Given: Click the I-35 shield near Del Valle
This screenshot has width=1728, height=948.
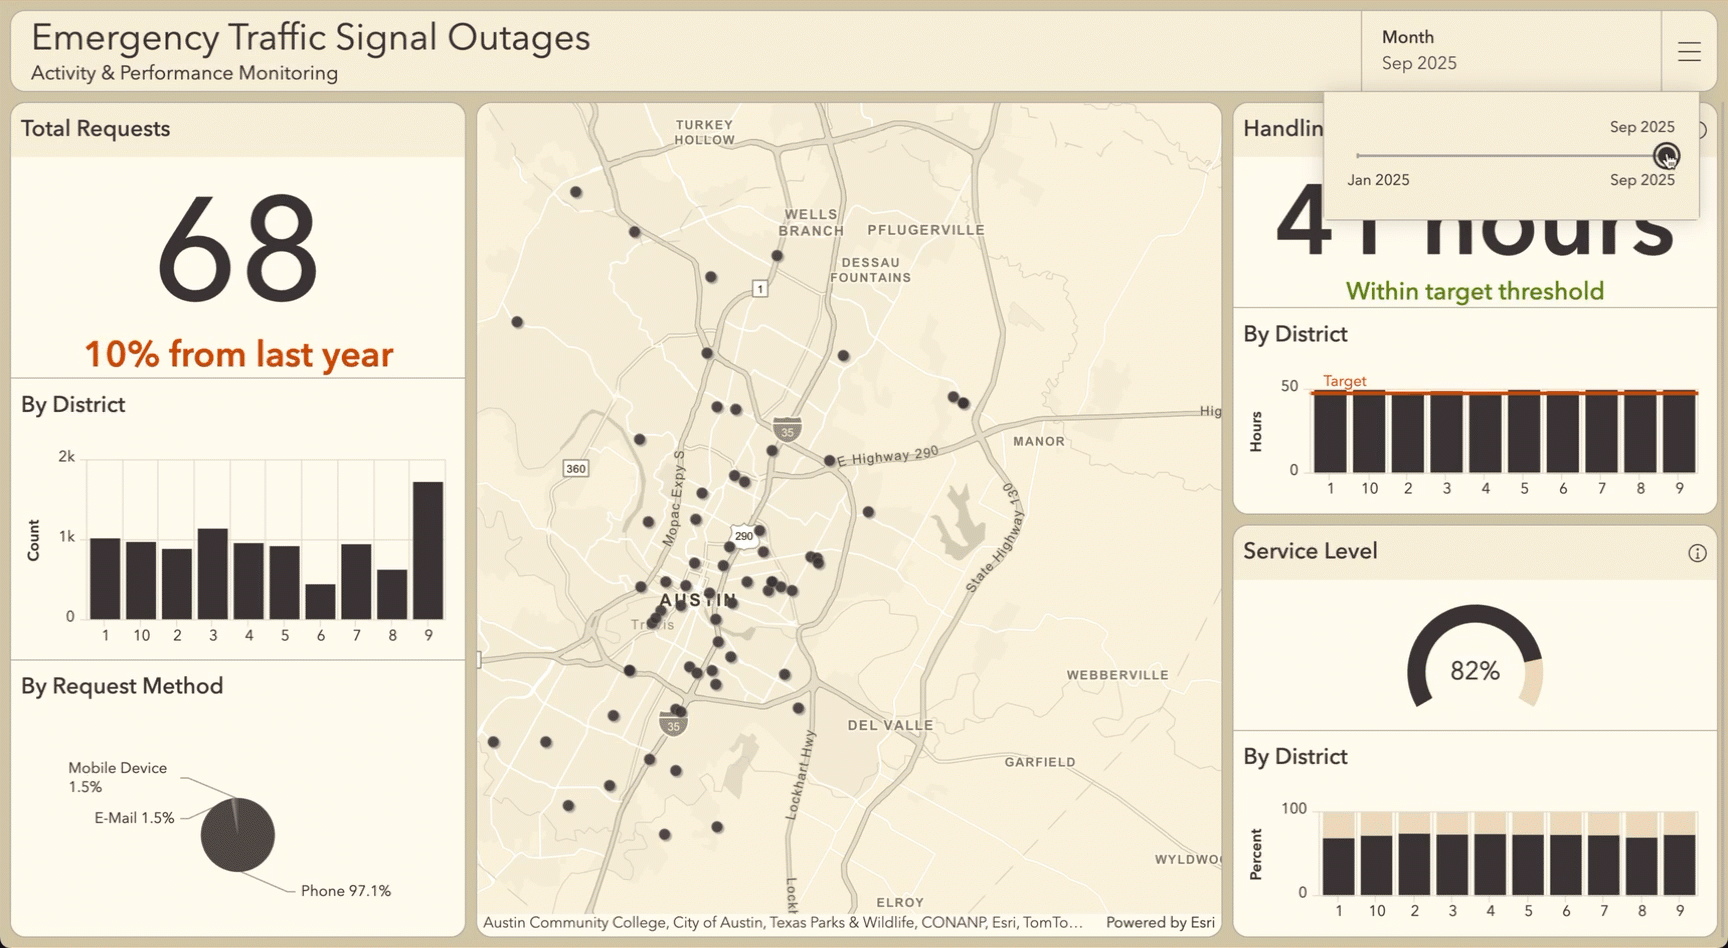Looking at the screenshot, I should (x=673, y=724).
